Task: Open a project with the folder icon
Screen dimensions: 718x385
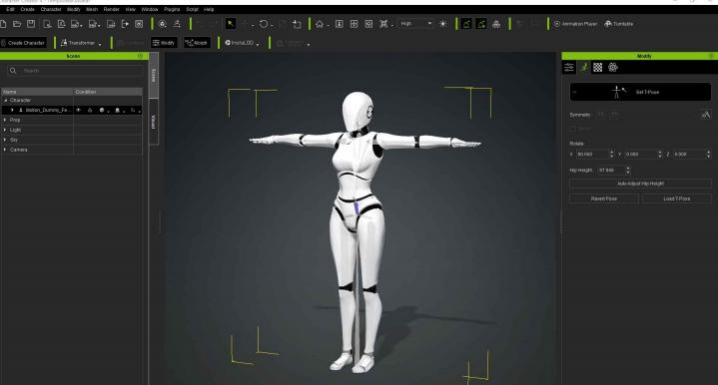Action: coord(17,24)
